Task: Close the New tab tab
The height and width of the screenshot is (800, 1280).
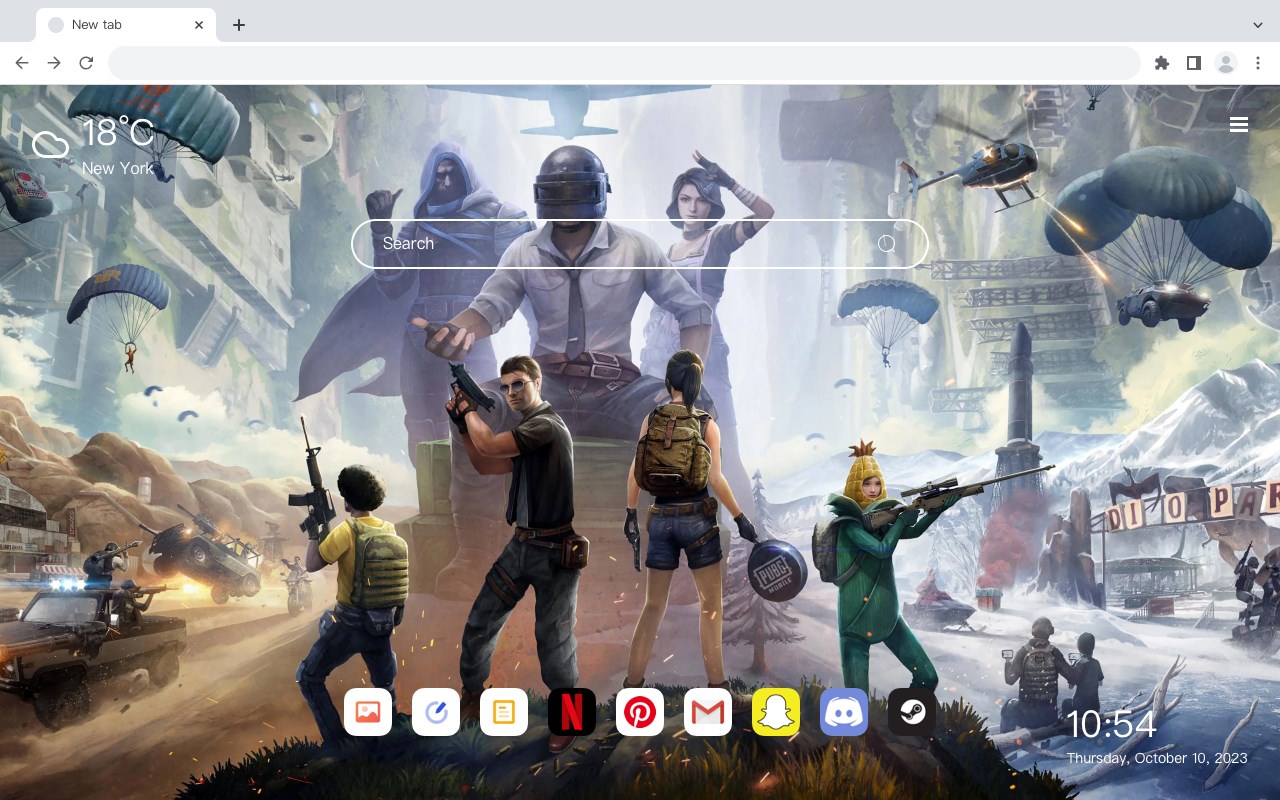Action: click(199, 25)
